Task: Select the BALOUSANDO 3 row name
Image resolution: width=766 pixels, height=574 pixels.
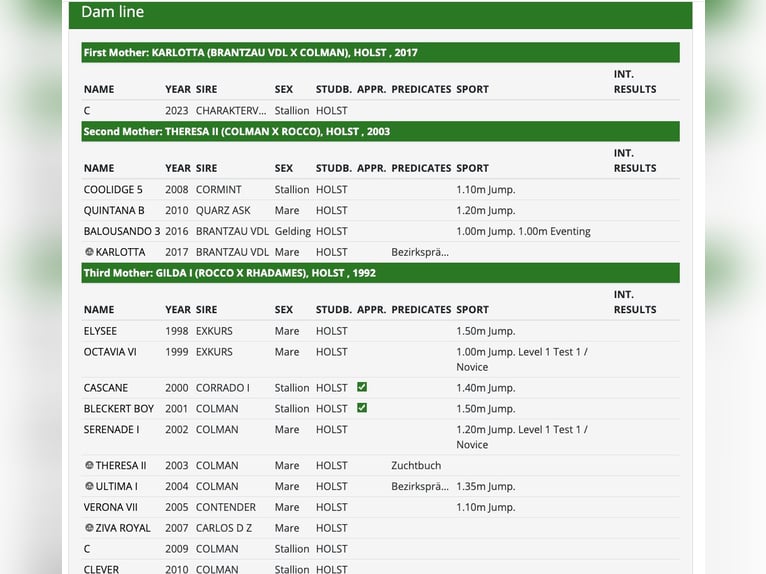Action: (x=121, y=231)
